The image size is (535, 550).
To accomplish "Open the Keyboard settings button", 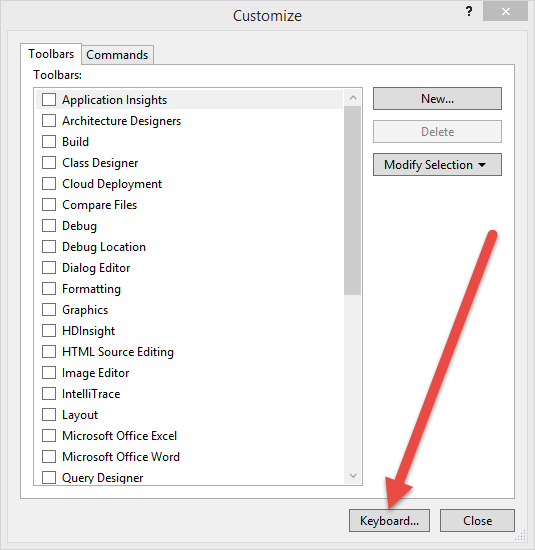I will 389,521.
